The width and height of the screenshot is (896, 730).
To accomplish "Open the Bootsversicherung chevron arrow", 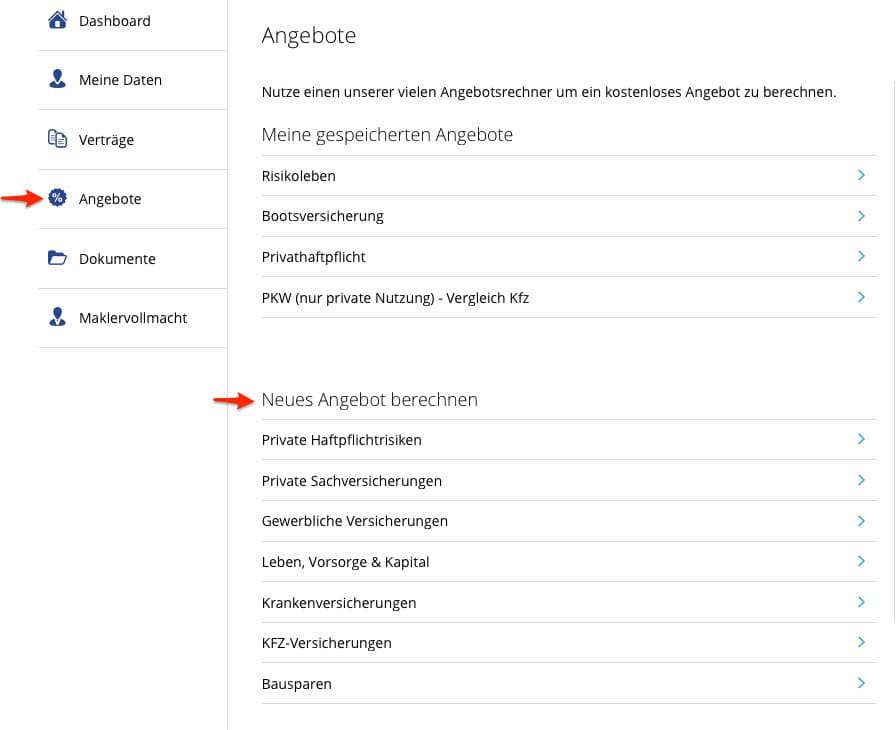I will pyautogui.click(x=861, y=216).
